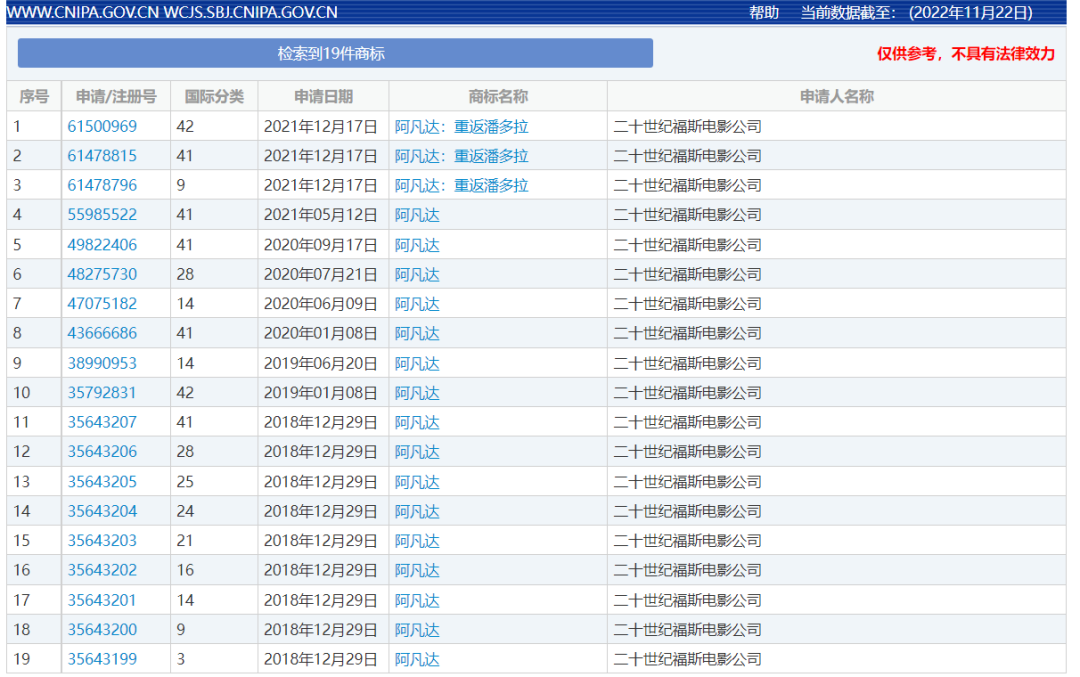Open registration number 35643201
Screen dimensions: 1080x677
102,601
